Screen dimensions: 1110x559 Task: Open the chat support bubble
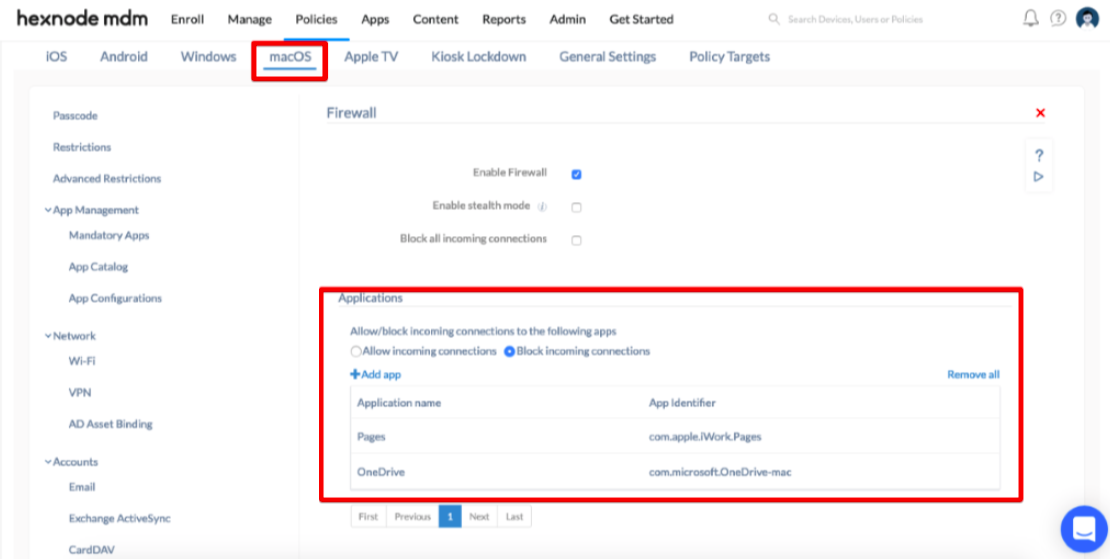click(1084, 529)
